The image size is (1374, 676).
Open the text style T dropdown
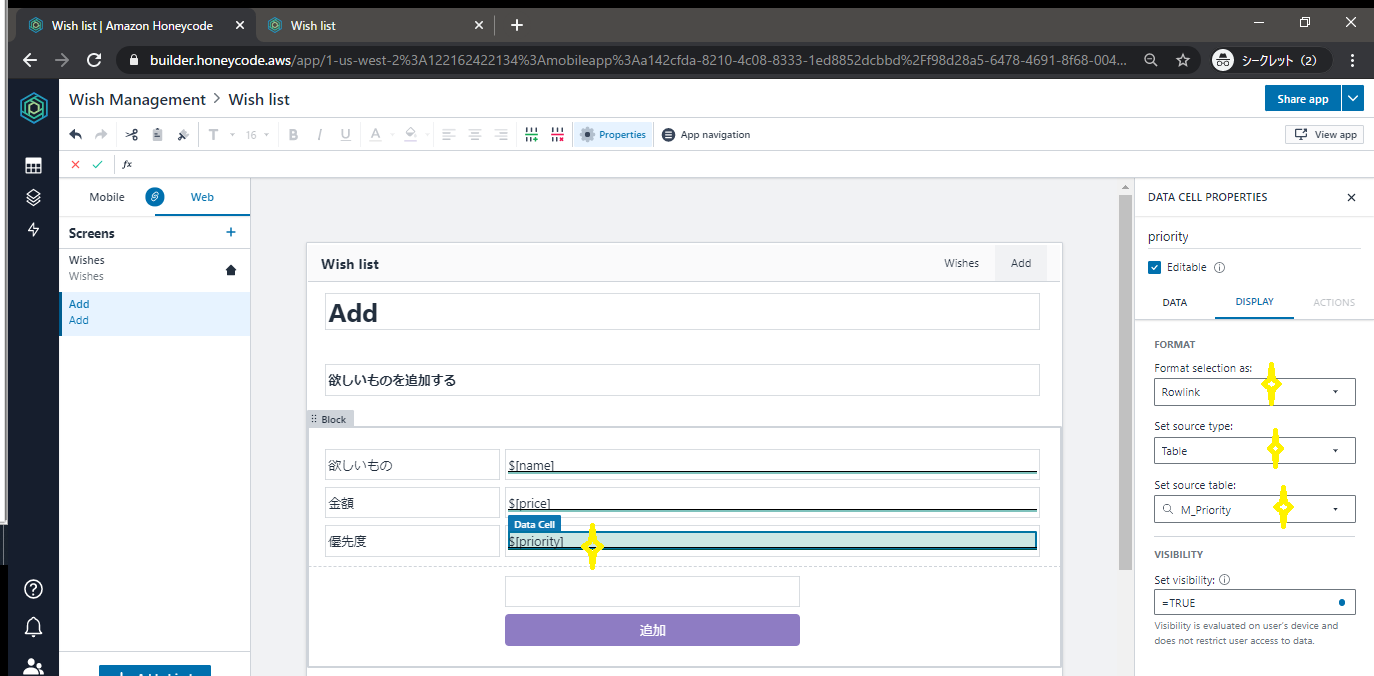(221, 135)
